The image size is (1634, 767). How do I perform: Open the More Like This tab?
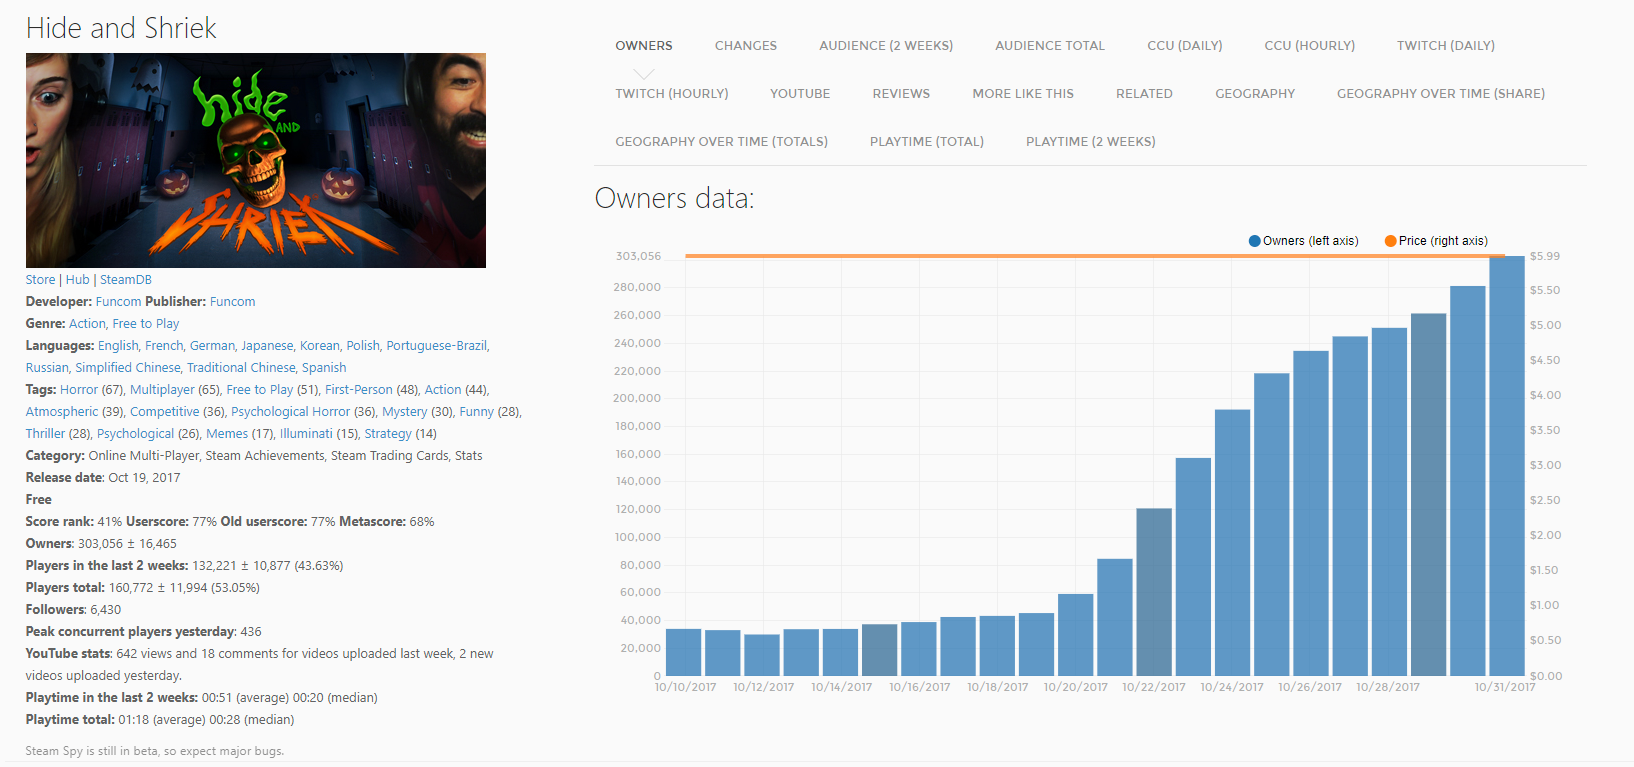[x=1022, y=94]
